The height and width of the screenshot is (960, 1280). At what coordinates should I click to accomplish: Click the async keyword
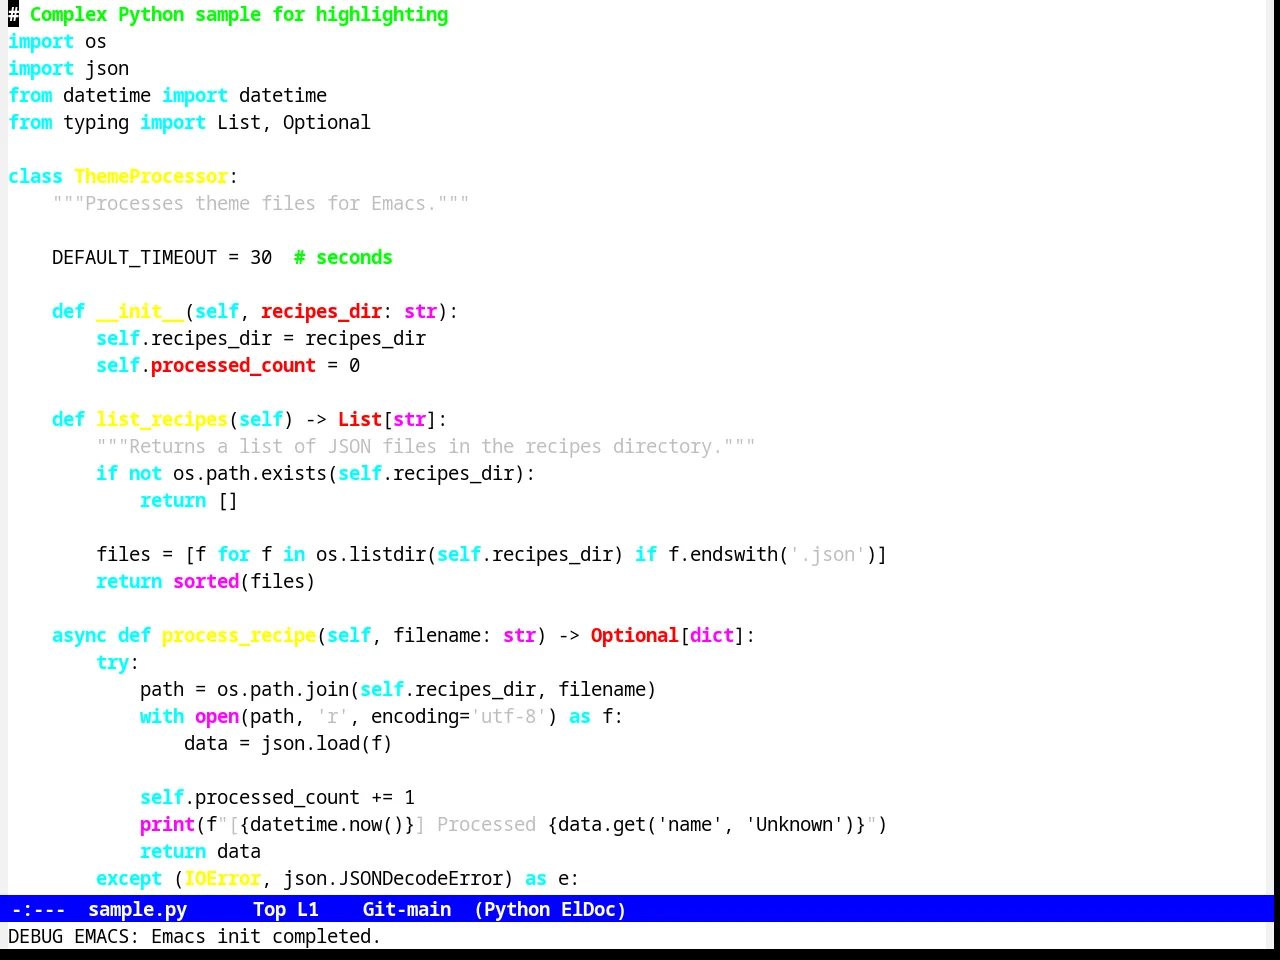coord(79,635)
